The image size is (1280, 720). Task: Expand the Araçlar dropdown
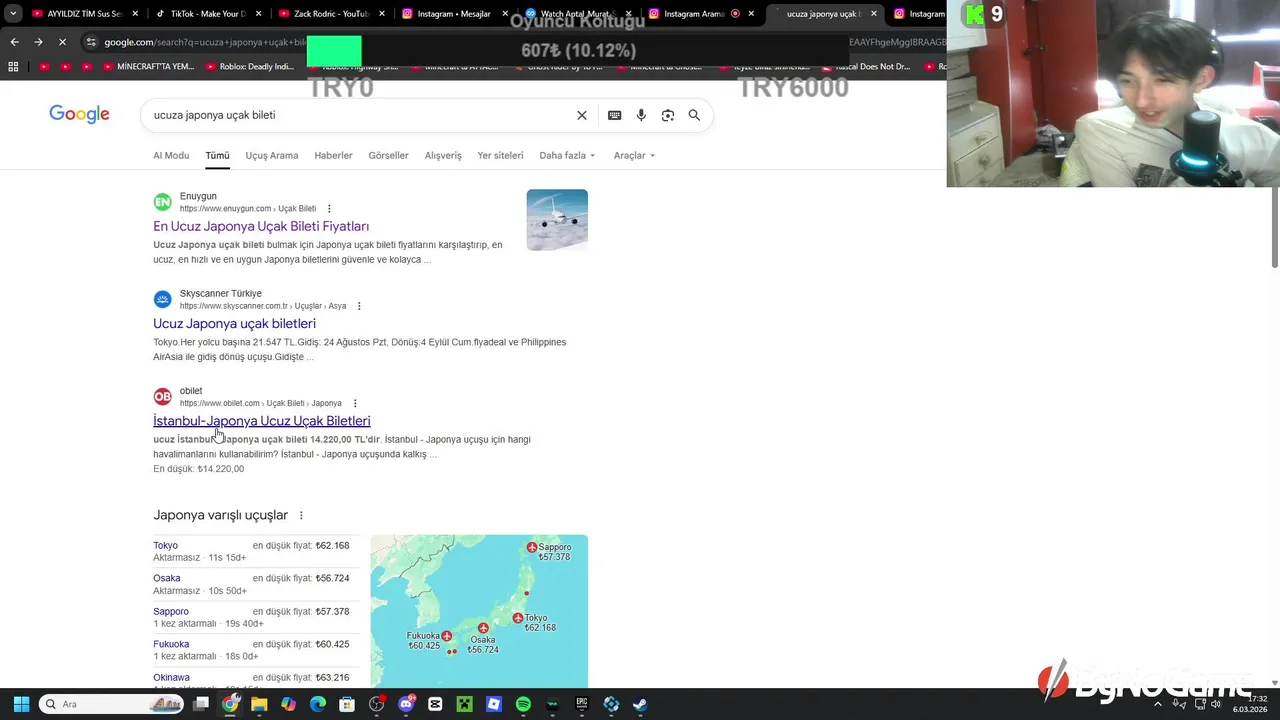[634, 155]
